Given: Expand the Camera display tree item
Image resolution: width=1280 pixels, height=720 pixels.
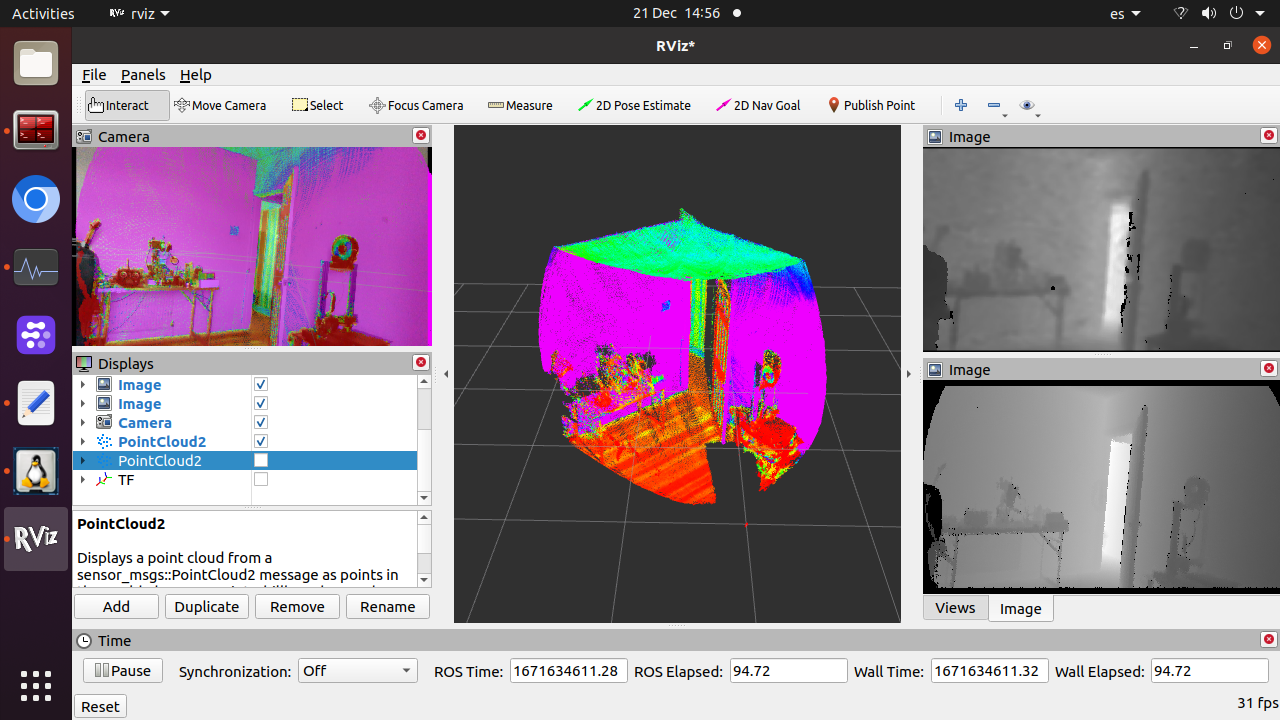Looking at the screenshot, I should tap(83, 423).
